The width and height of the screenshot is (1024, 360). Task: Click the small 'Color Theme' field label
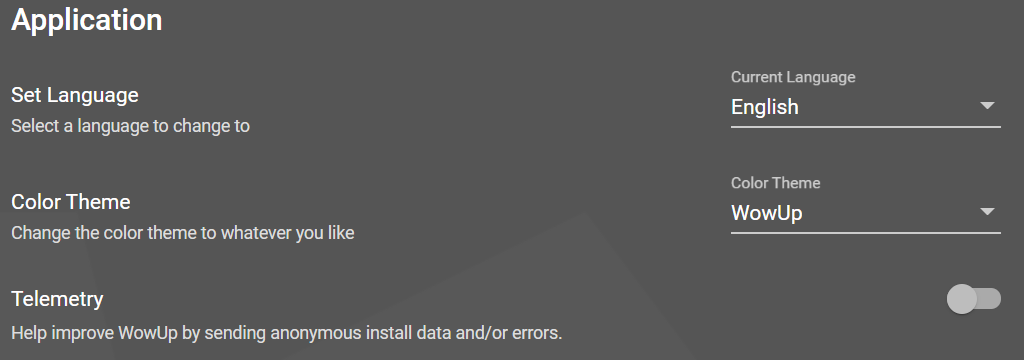775,183
